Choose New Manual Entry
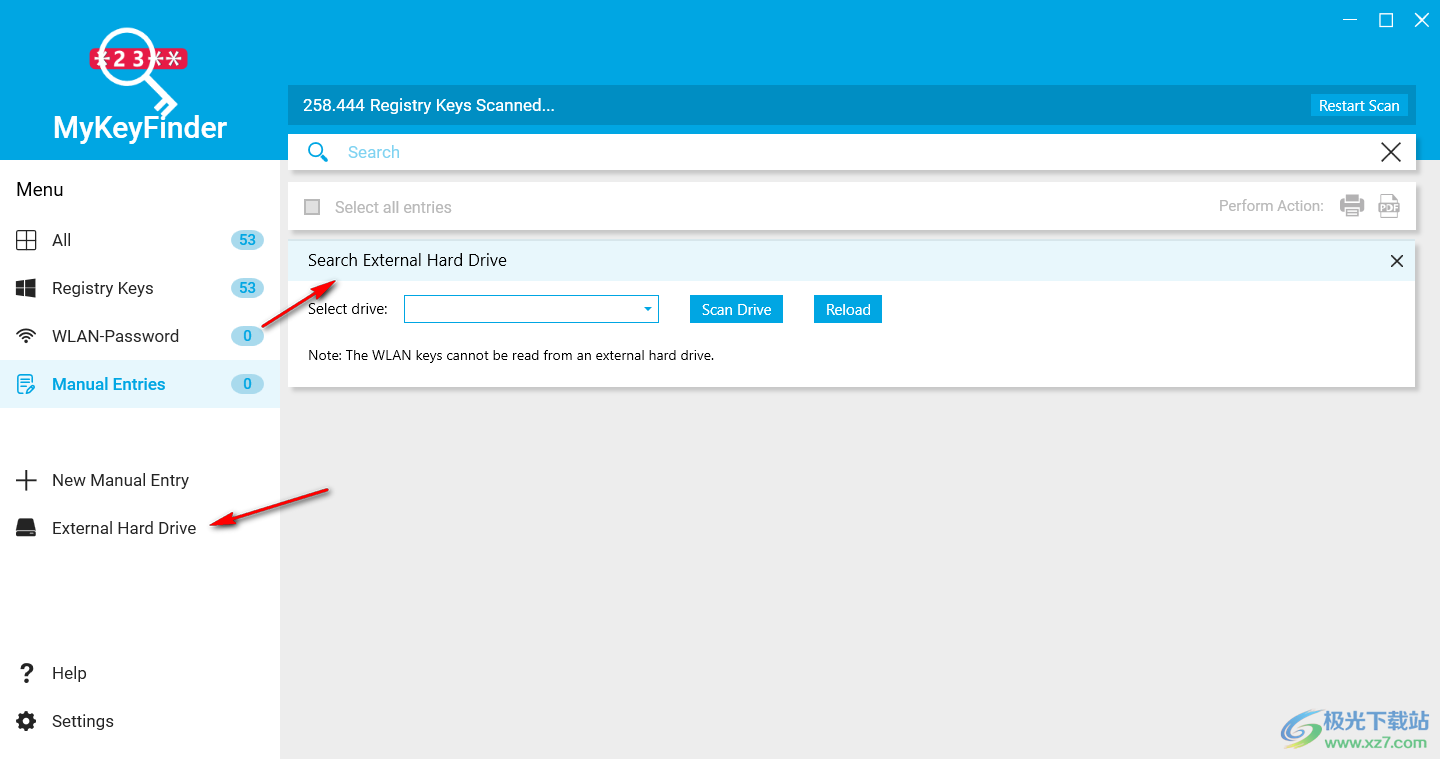The height and width of the screenshot is (759, 1440). tap(140, 480)
